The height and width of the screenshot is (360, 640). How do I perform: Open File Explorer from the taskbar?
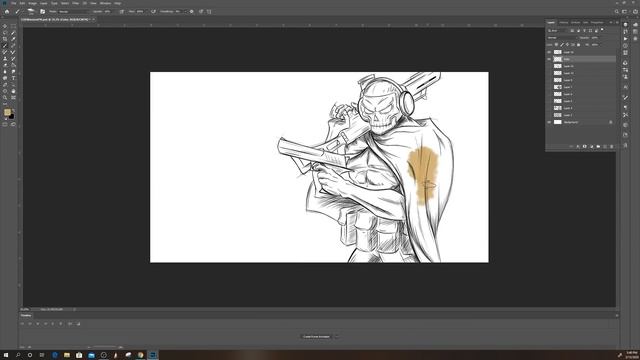click(67, 355)
